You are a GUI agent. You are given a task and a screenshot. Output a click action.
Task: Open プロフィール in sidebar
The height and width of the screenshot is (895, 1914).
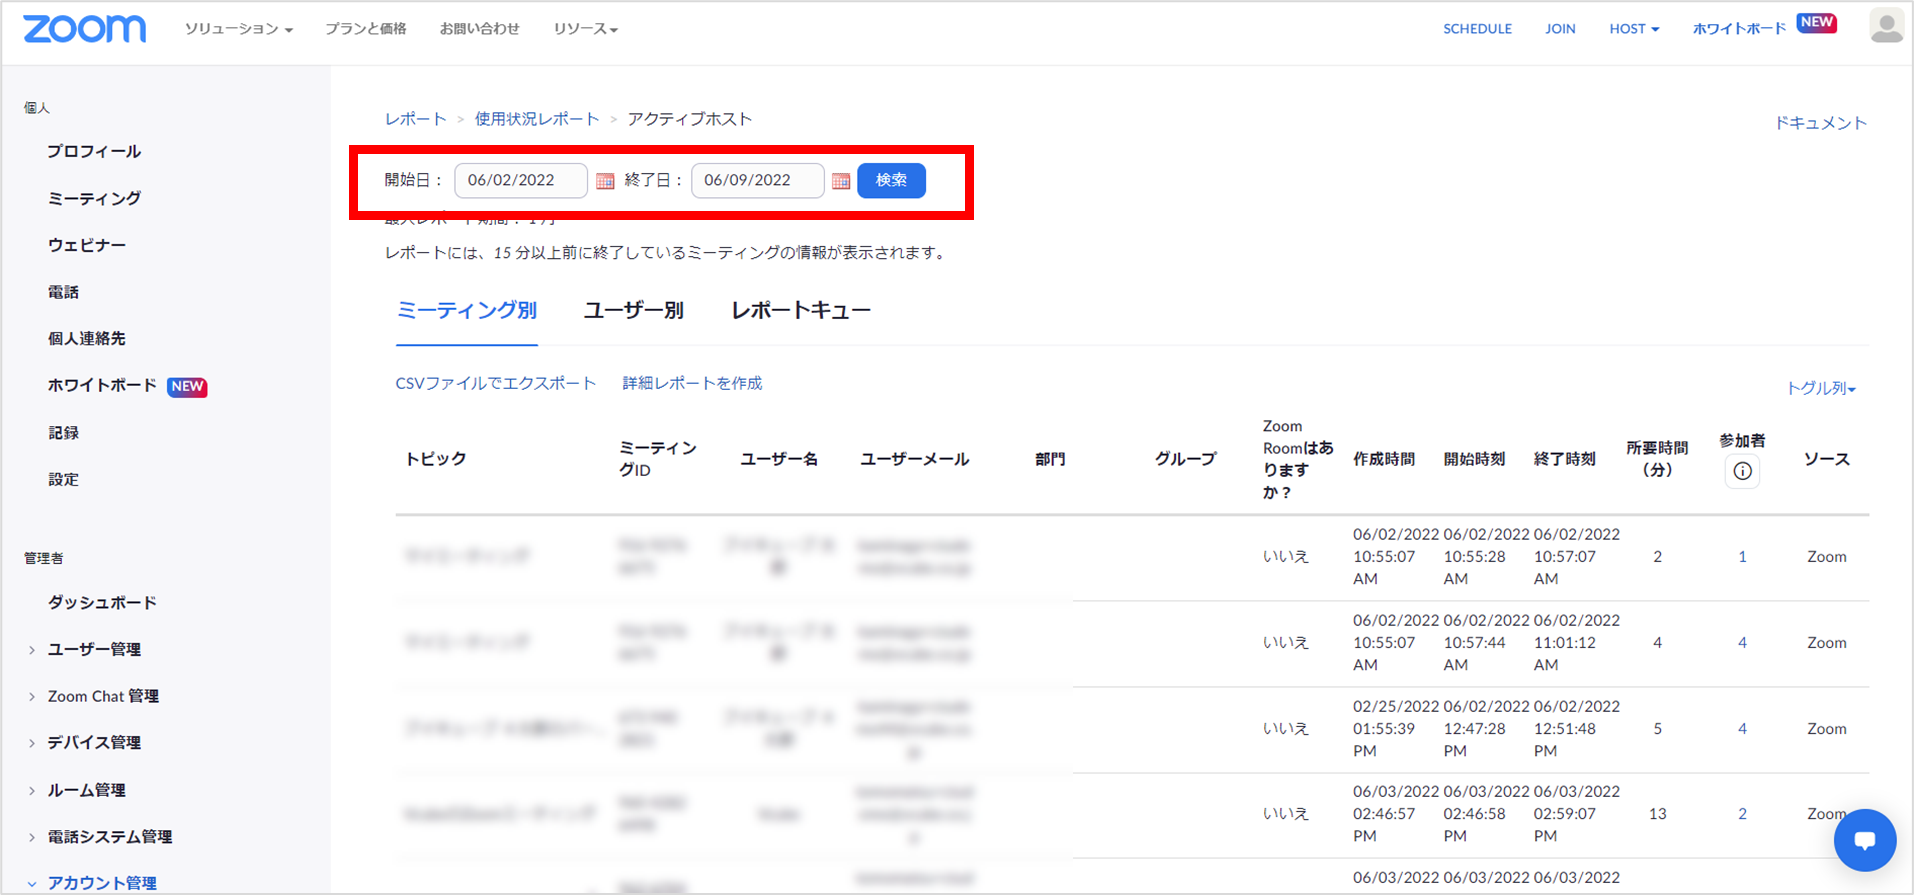[x=94, y=151]
